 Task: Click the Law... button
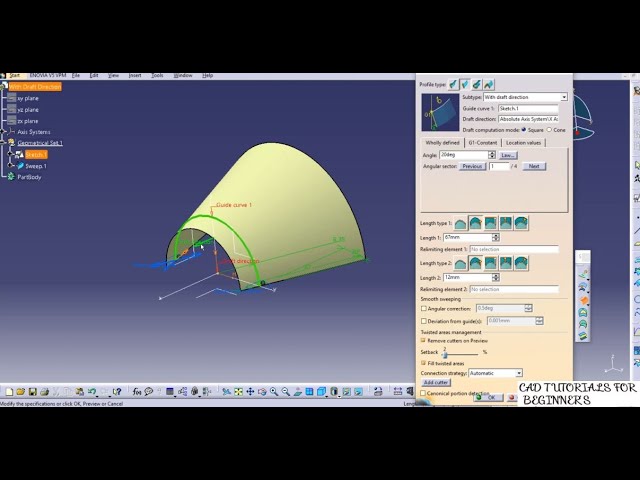coord(507,156)
